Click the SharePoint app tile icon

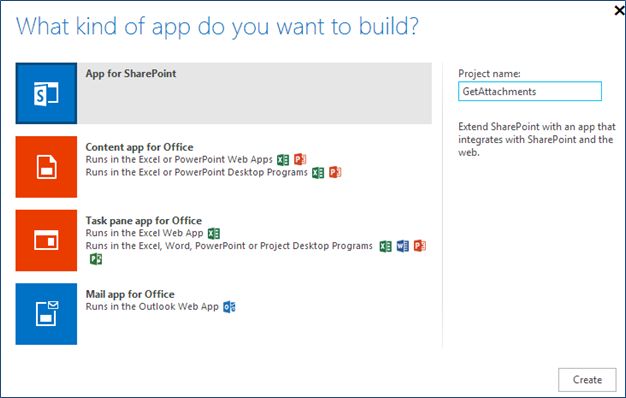pos(46,93)
